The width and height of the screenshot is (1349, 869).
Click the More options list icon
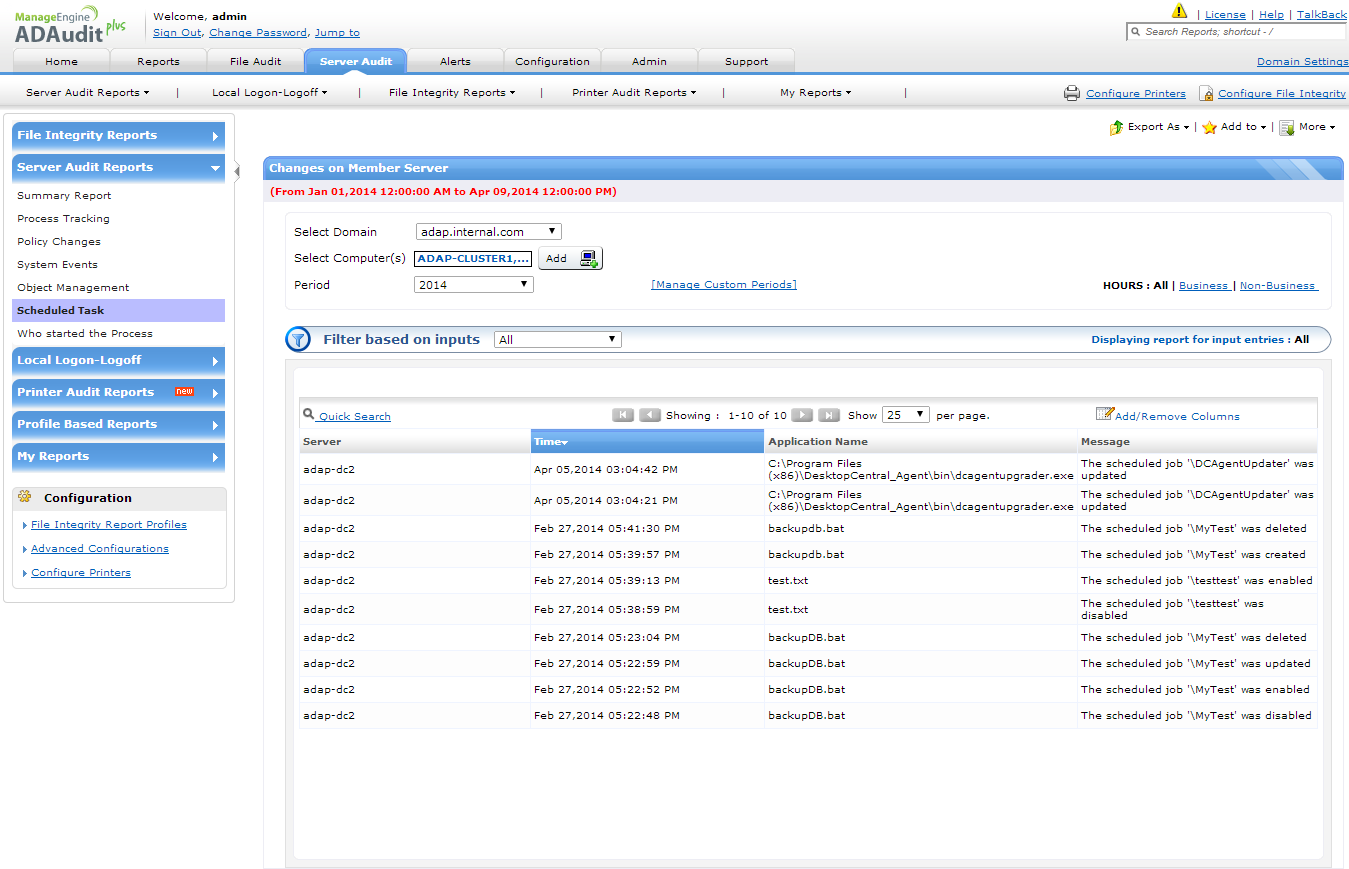1287,127
